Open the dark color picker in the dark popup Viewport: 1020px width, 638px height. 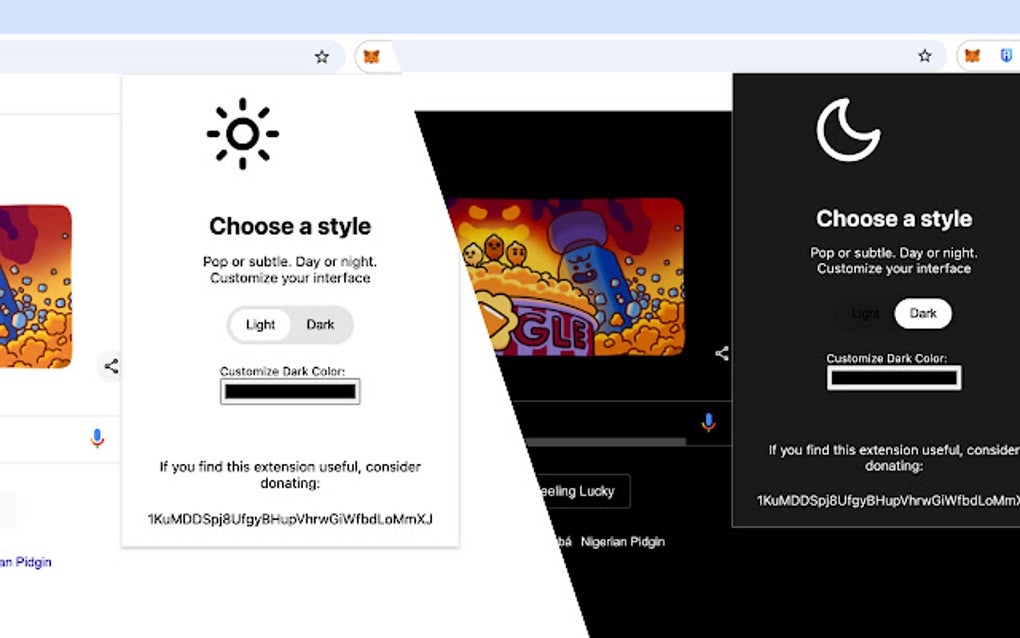click(x=894, y=378)
